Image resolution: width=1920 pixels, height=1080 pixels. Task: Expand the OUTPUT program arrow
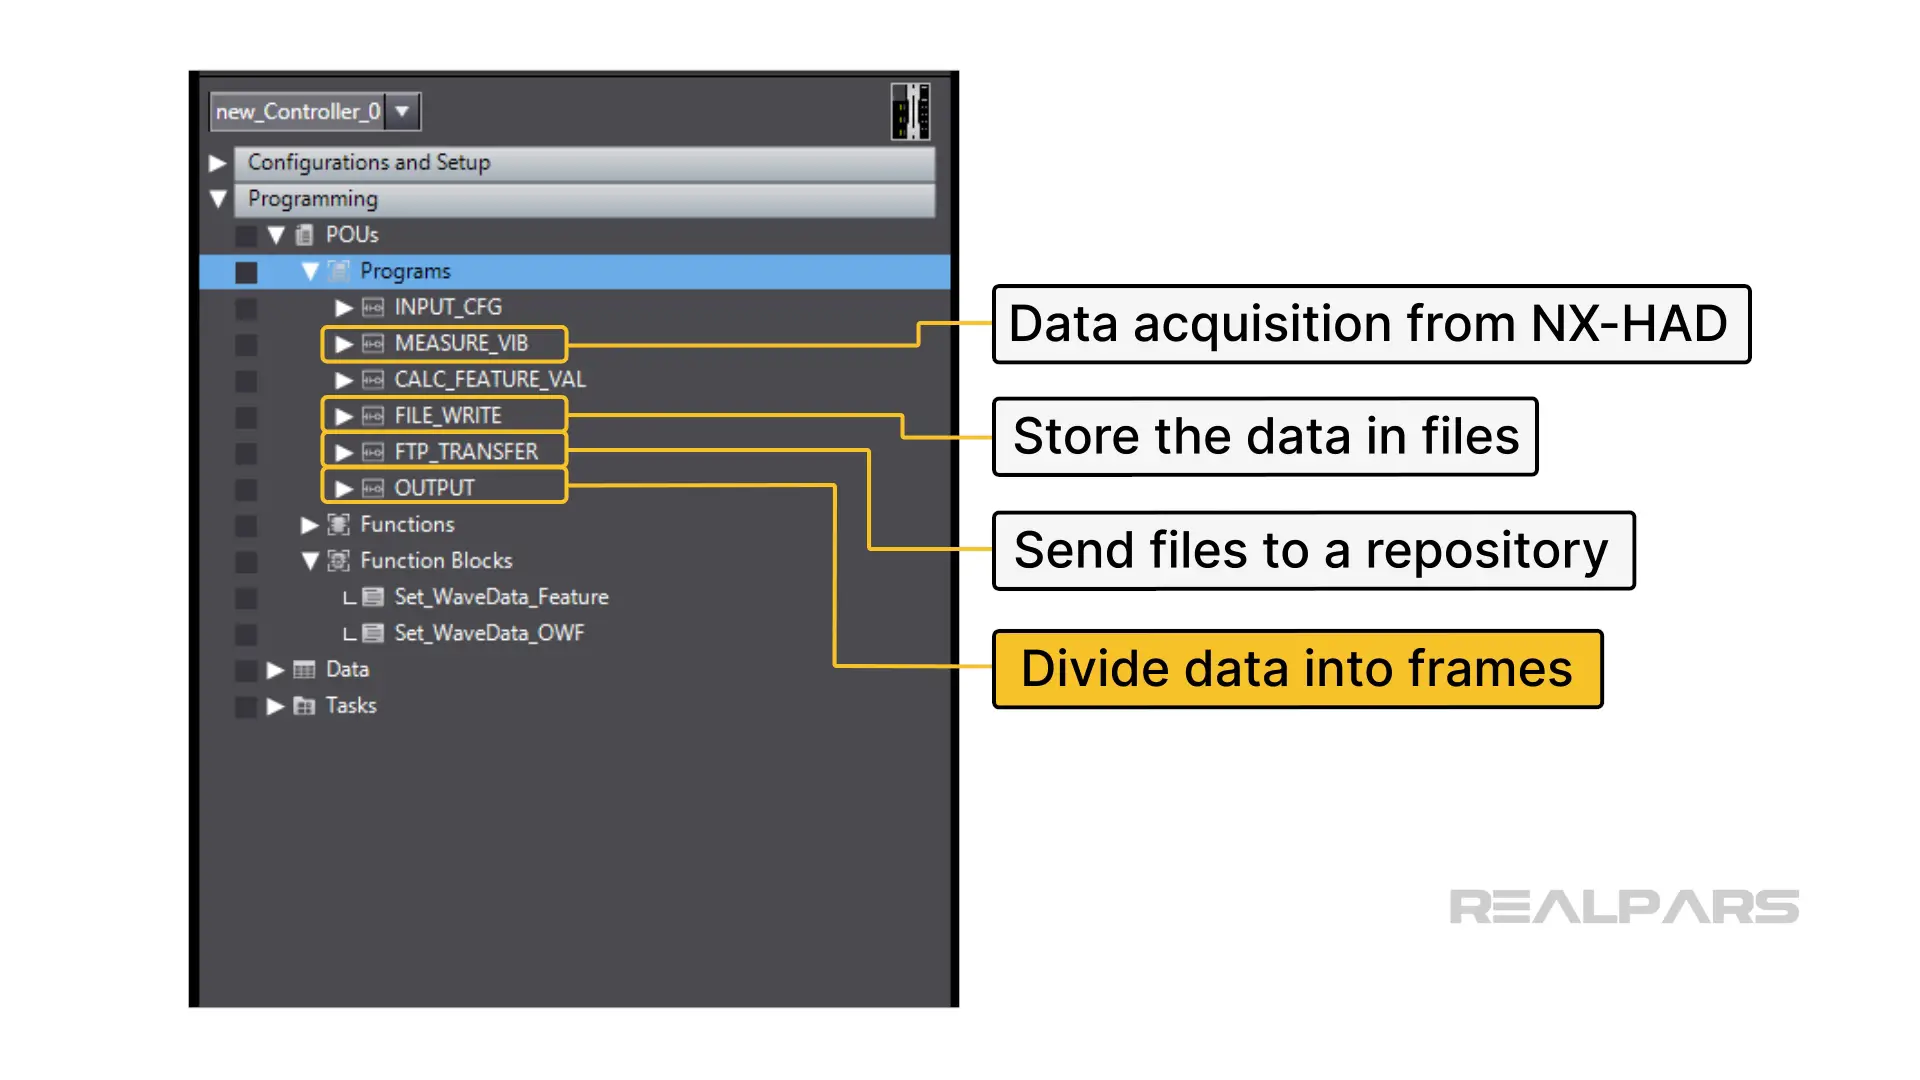coord(344,488)
